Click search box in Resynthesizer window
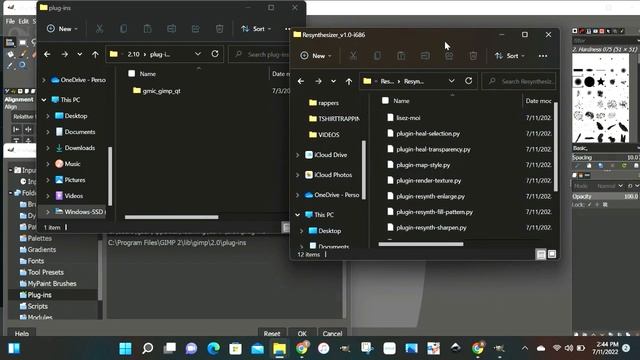640x360 pixels. coord(519,81)
